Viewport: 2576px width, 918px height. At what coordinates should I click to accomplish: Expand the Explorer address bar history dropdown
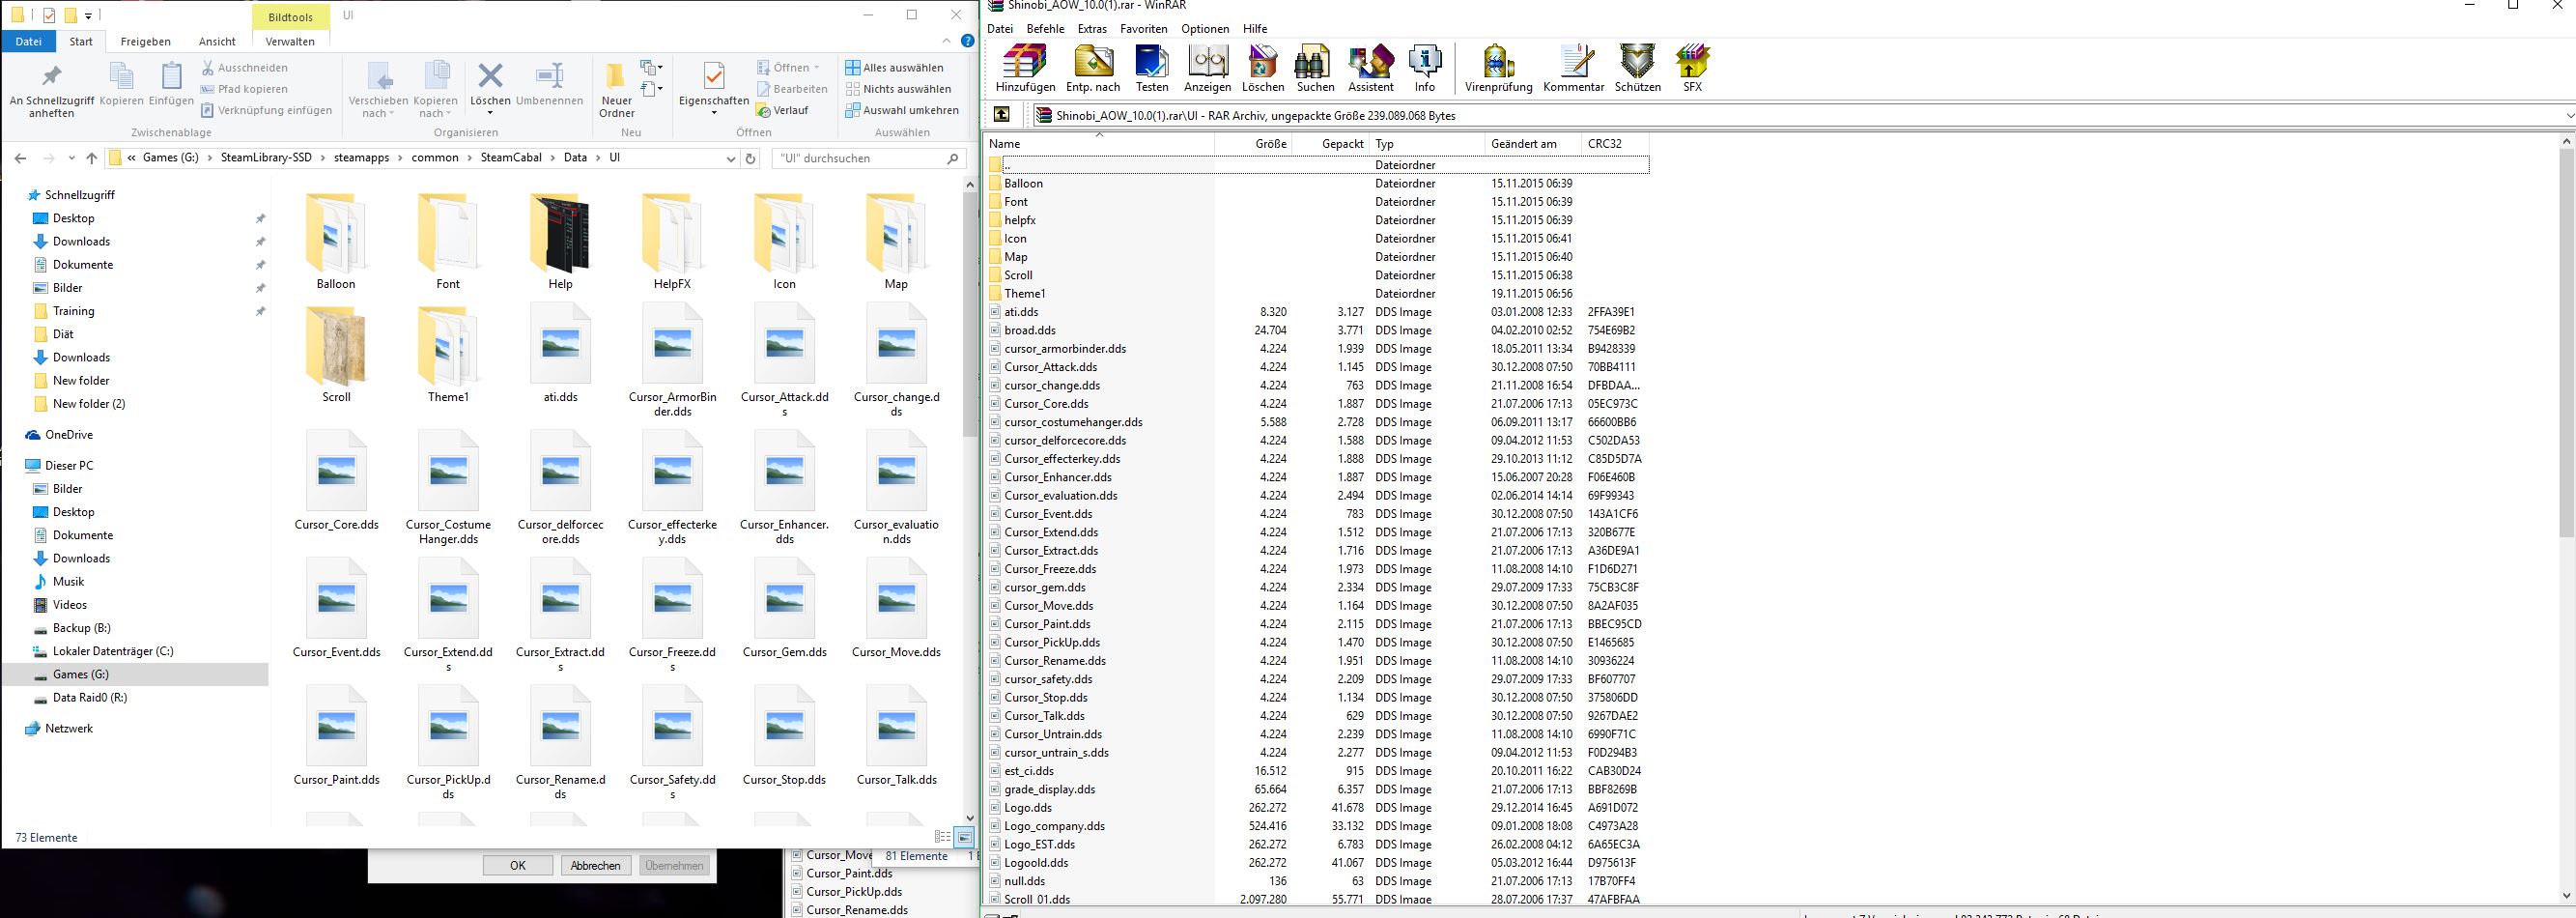point(730,158)
